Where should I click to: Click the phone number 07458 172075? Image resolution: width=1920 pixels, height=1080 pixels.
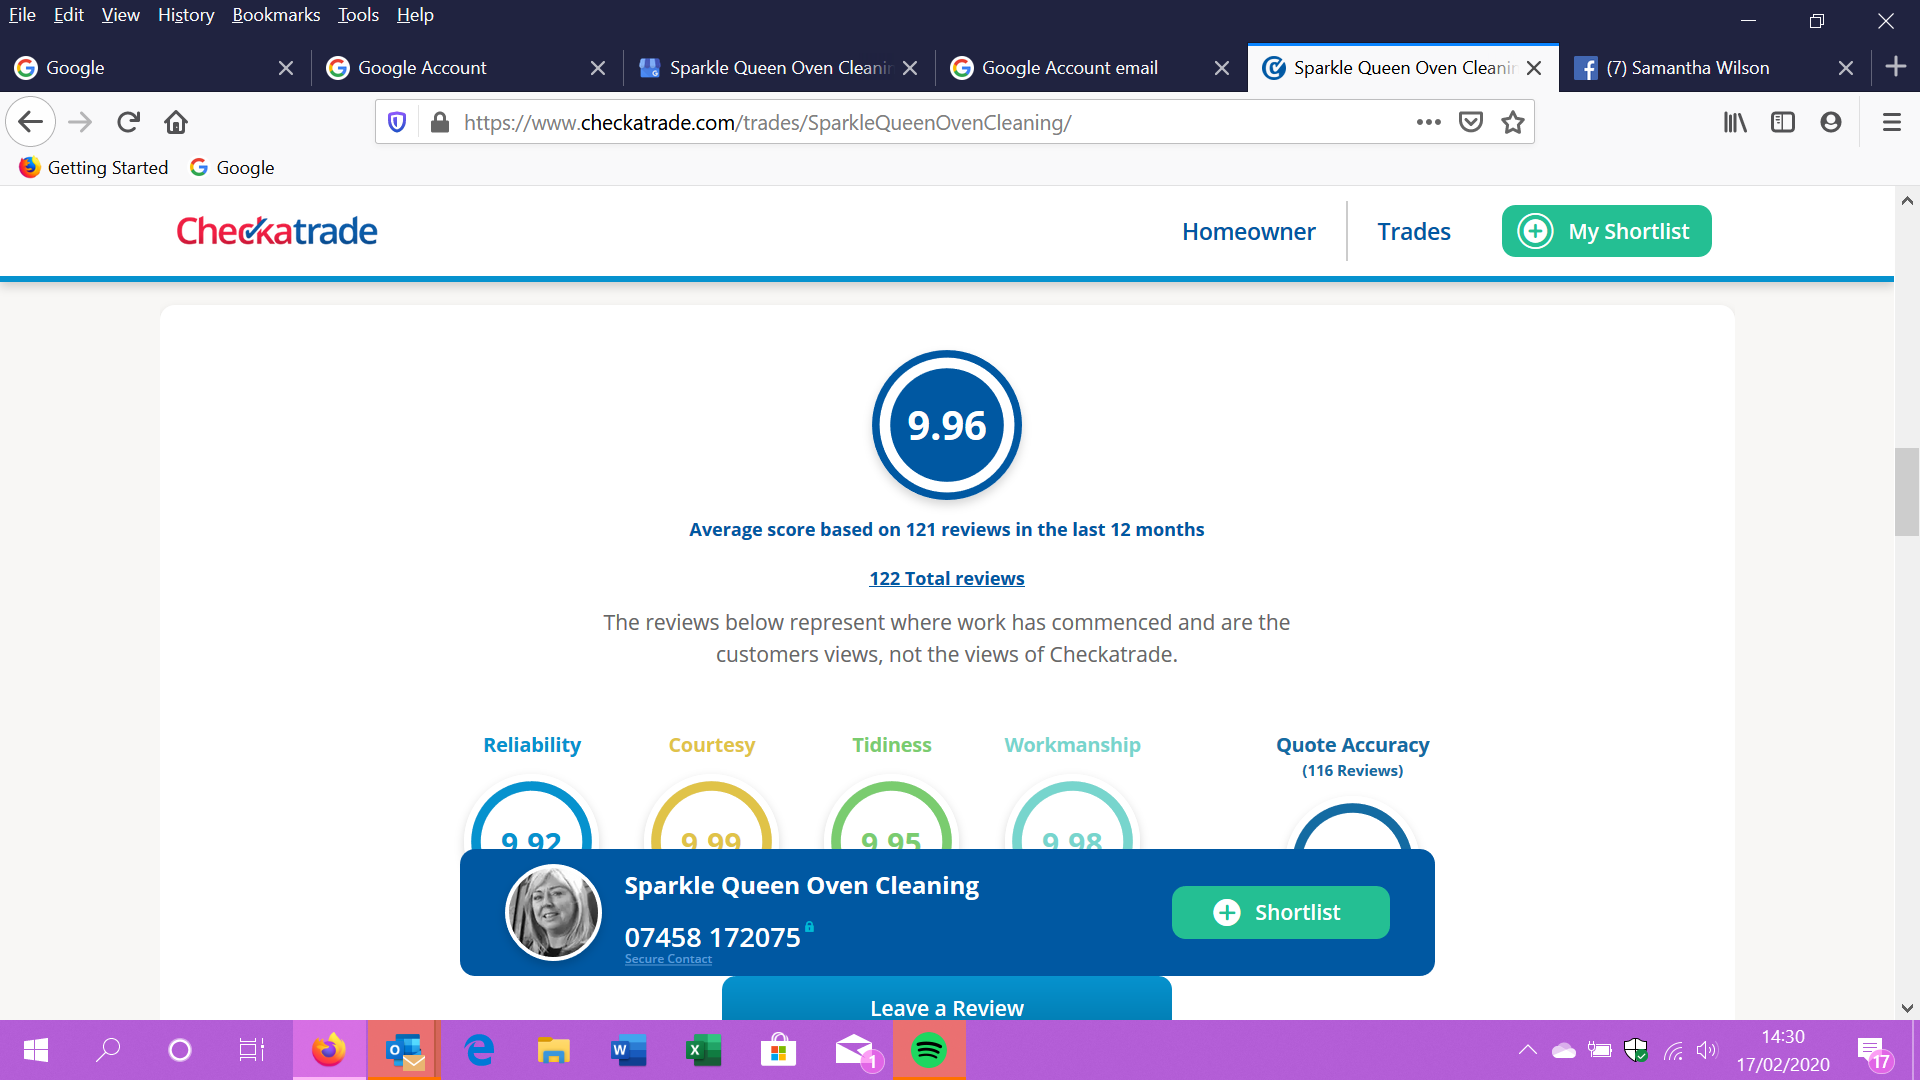[x=713, y=937]
